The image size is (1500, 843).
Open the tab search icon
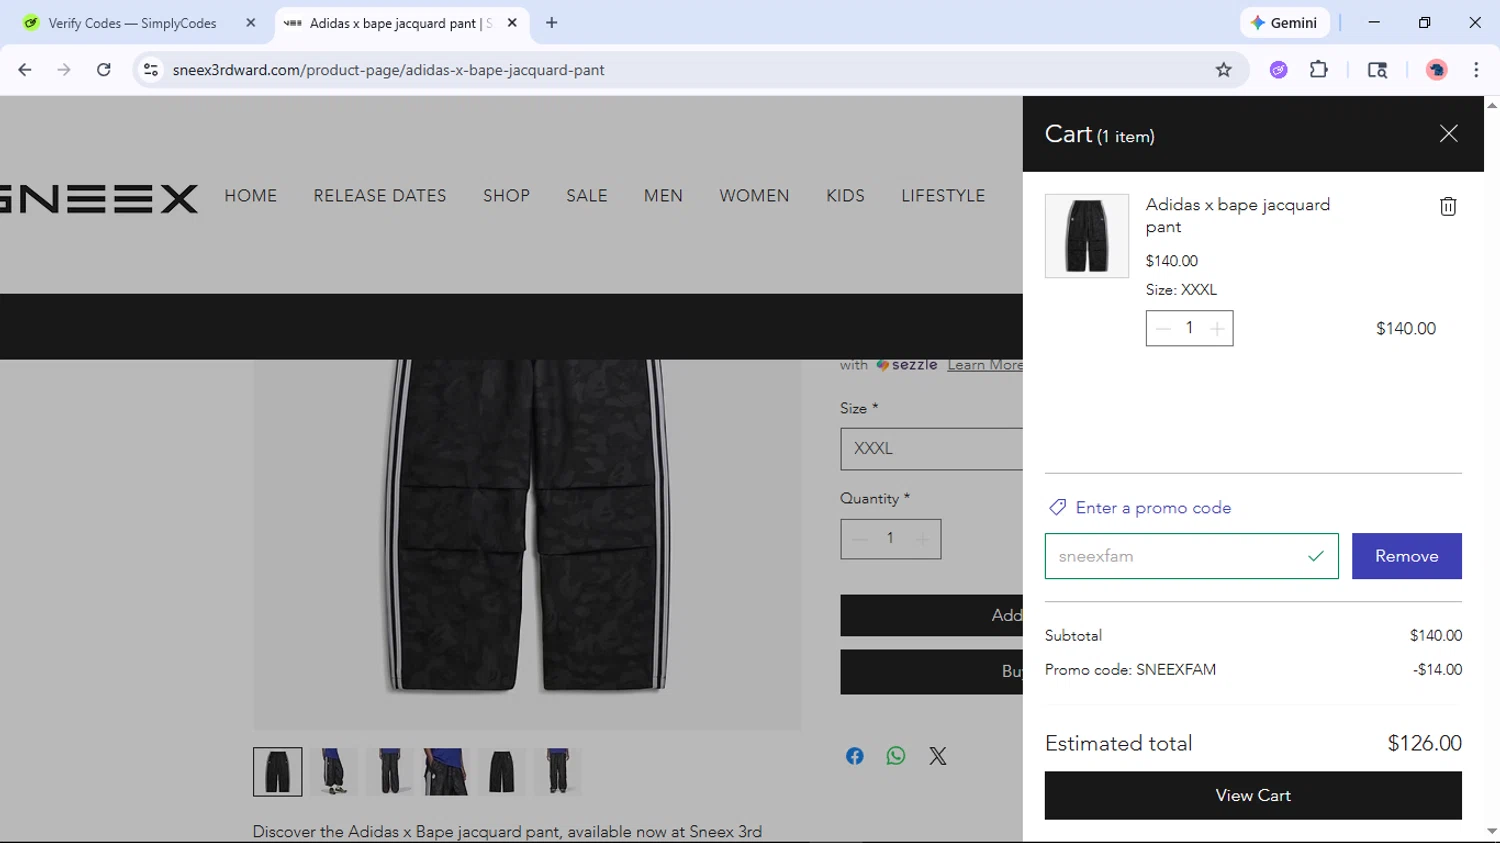[x=1377, y=70]
